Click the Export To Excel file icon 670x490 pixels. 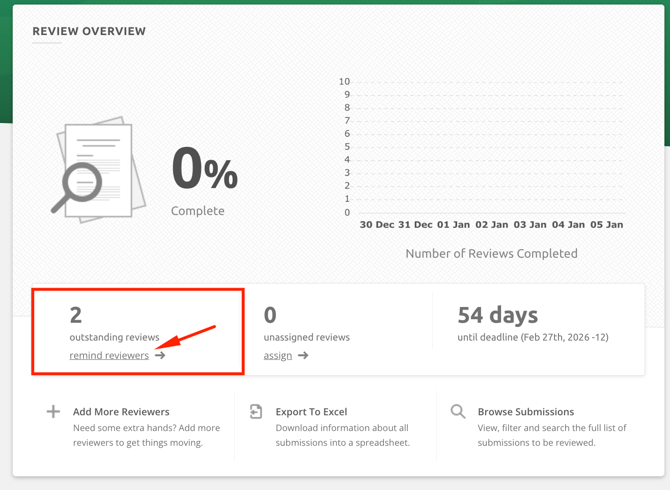point(256,411)
